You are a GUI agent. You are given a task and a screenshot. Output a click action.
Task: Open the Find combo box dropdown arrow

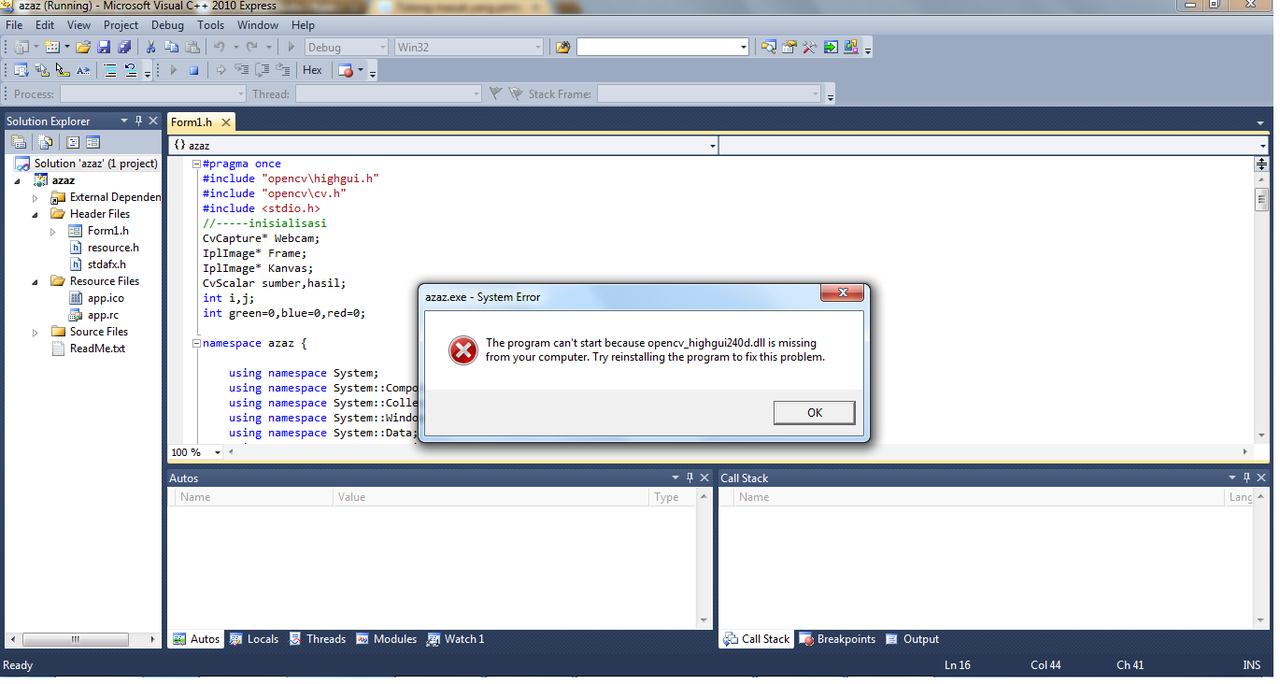(743, 47)
